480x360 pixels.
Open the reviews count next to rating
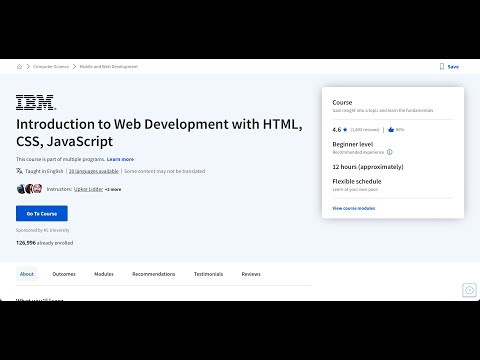365,130
